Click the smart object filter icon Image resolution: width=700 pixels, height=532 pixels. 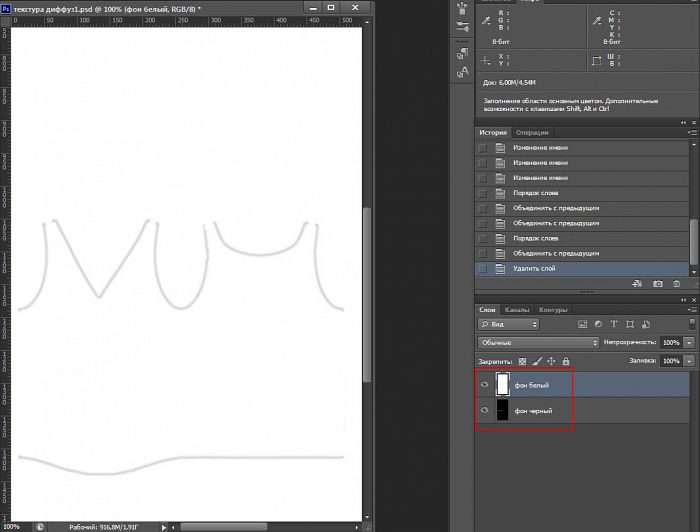[644, 324]
